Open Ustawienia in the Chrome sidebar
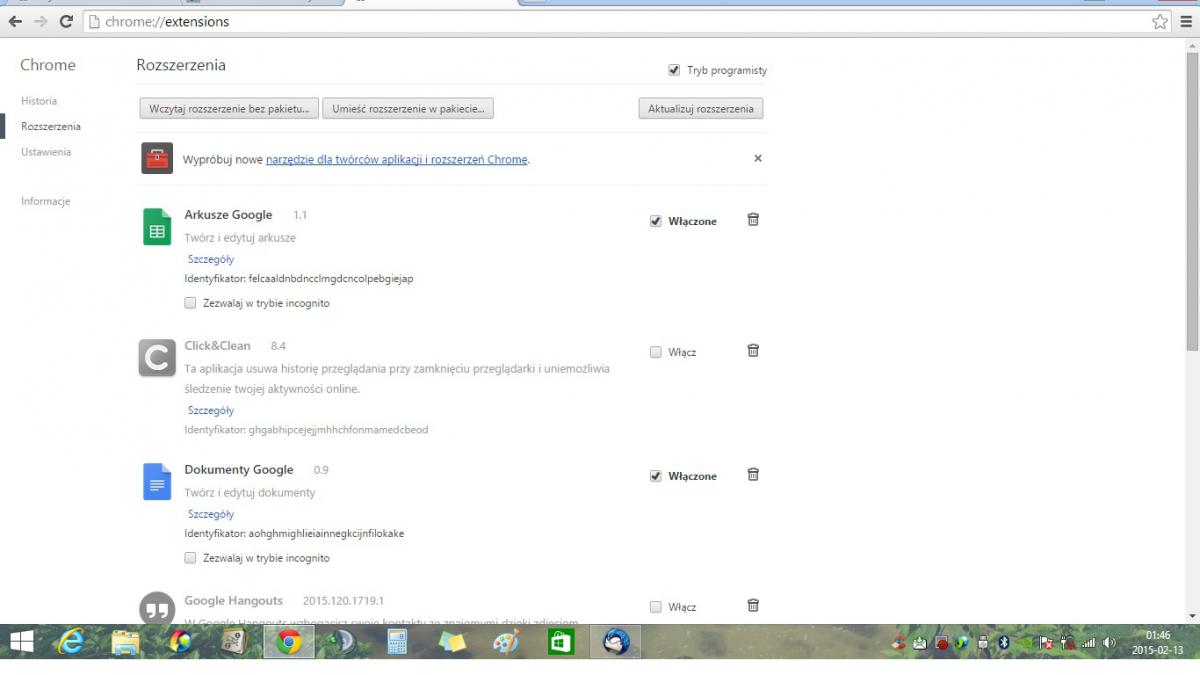1200x675 pixels. [x=46, y=152]
